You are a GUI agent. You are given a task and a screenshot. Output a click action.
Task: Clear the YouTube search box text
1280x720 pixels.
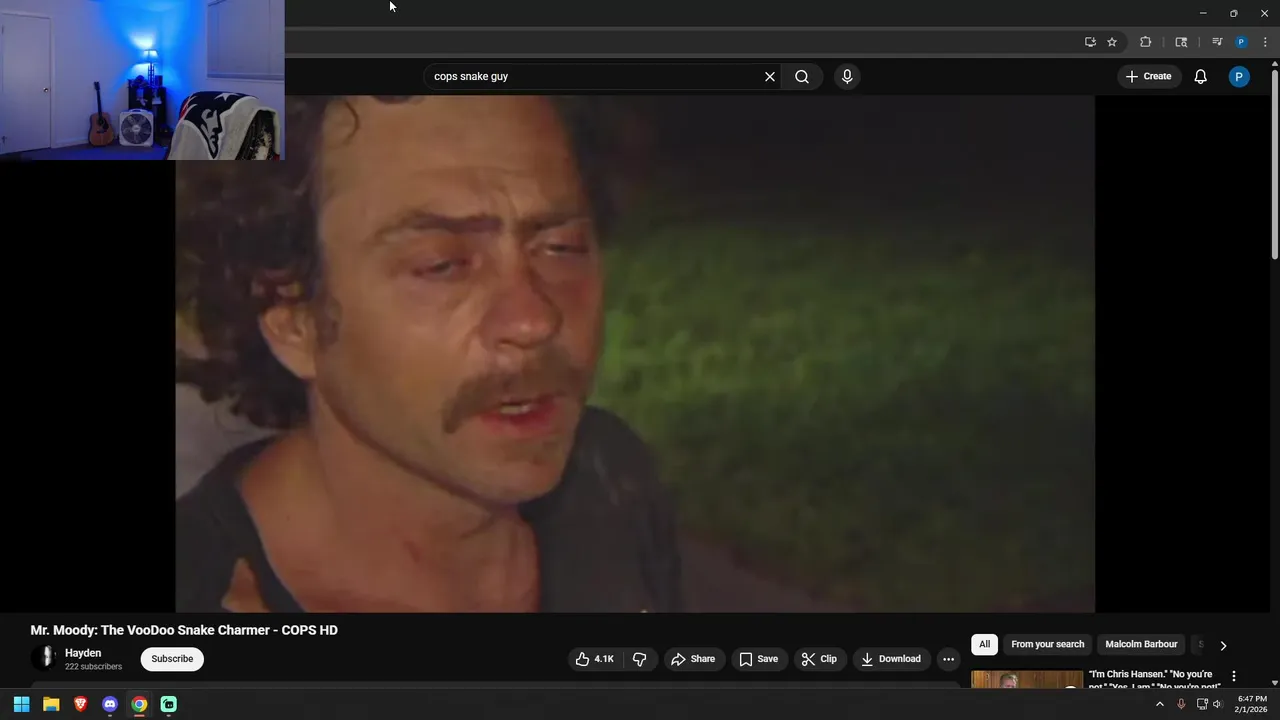(770, 76)
